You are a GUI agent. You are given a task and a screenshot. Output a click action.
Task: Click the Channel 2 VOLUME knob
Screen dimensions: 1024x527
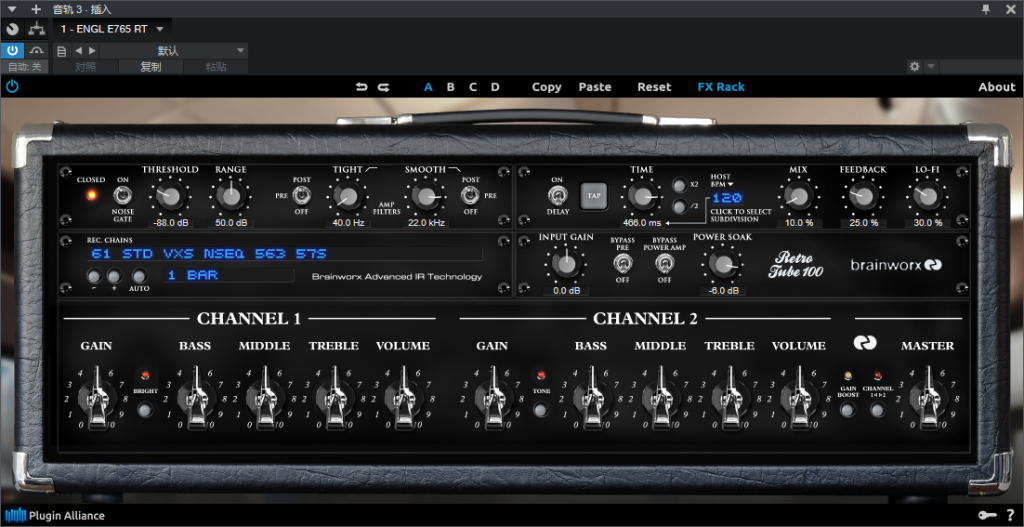click(x=799, y=396)
